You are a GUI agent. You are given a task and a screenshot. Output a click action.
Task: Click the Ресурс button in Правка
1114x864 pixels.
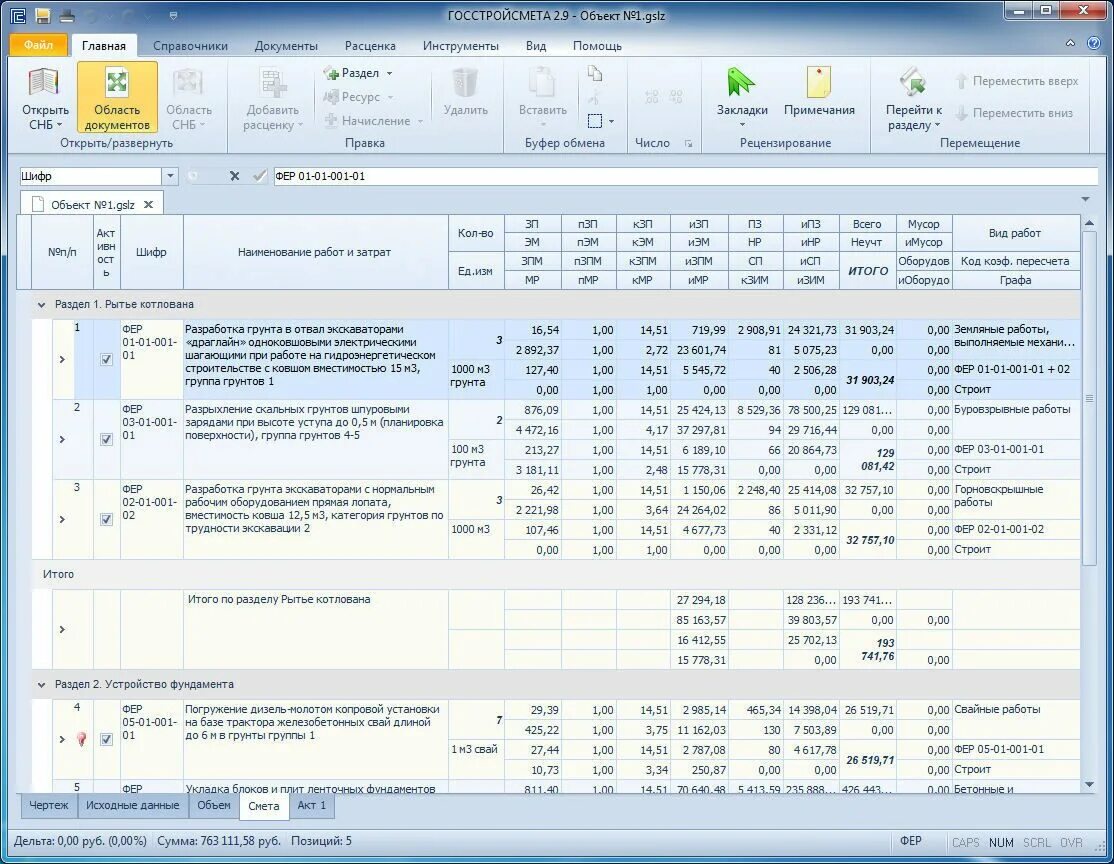click(359, 97)
